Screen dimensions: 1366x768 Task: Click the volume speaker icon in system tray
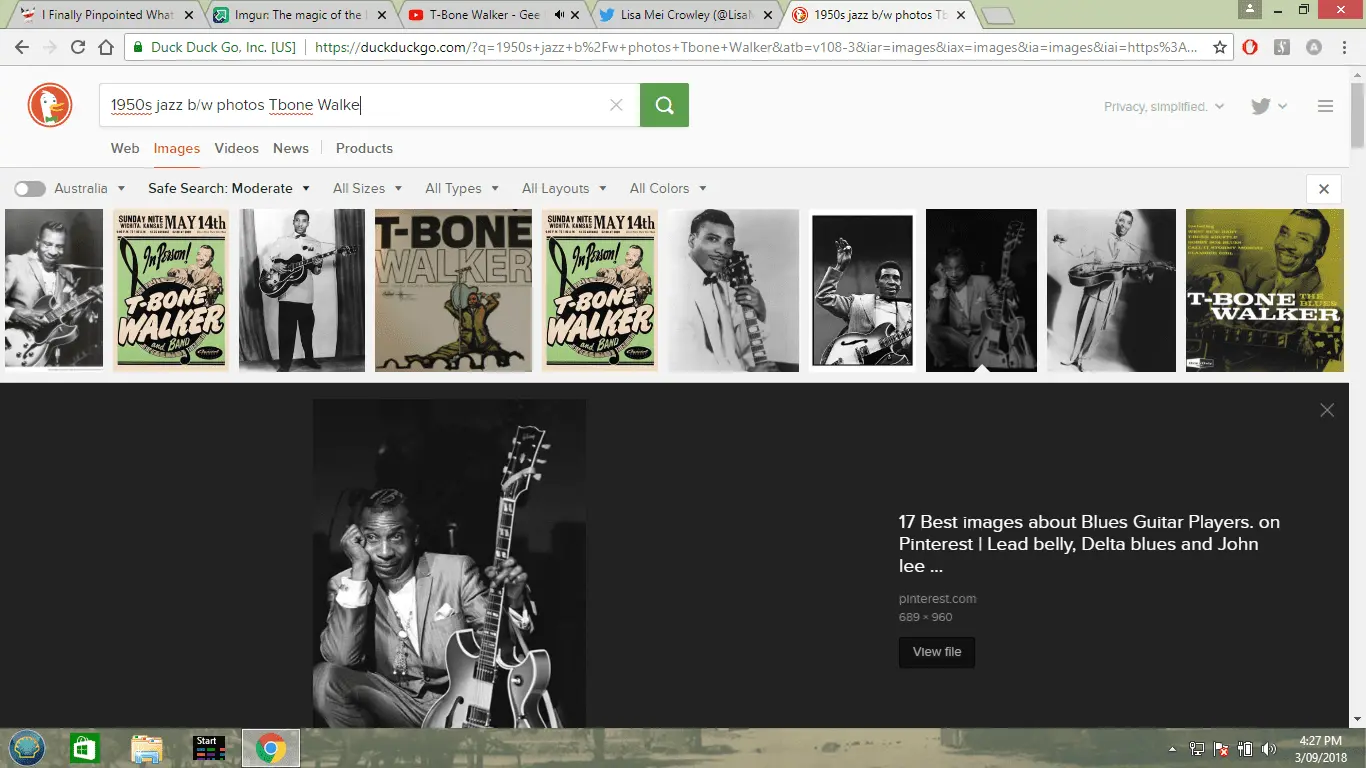pyautogui.click(x=1269, y=749)
